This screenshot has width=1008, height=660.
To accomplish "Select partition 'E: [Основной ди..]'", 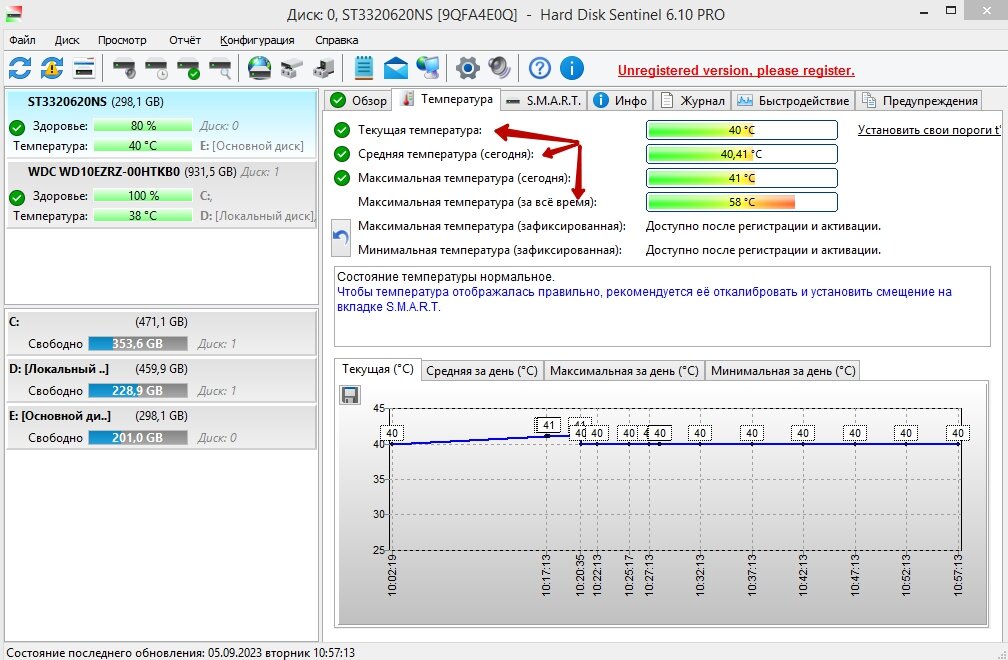I will pos(161,427).
